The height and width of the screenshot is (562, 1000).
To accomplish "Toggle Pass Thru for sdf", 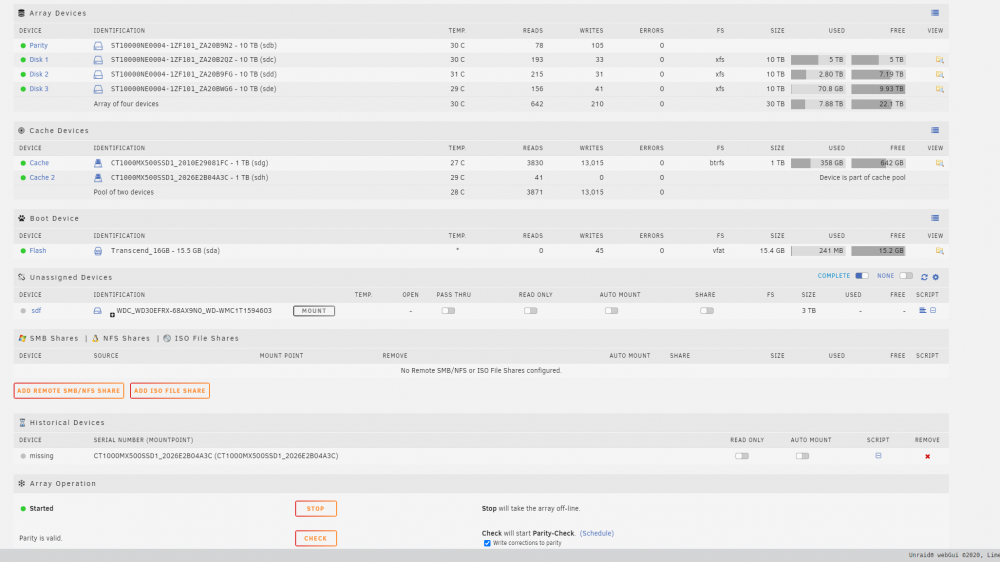I will pos(448,311).
